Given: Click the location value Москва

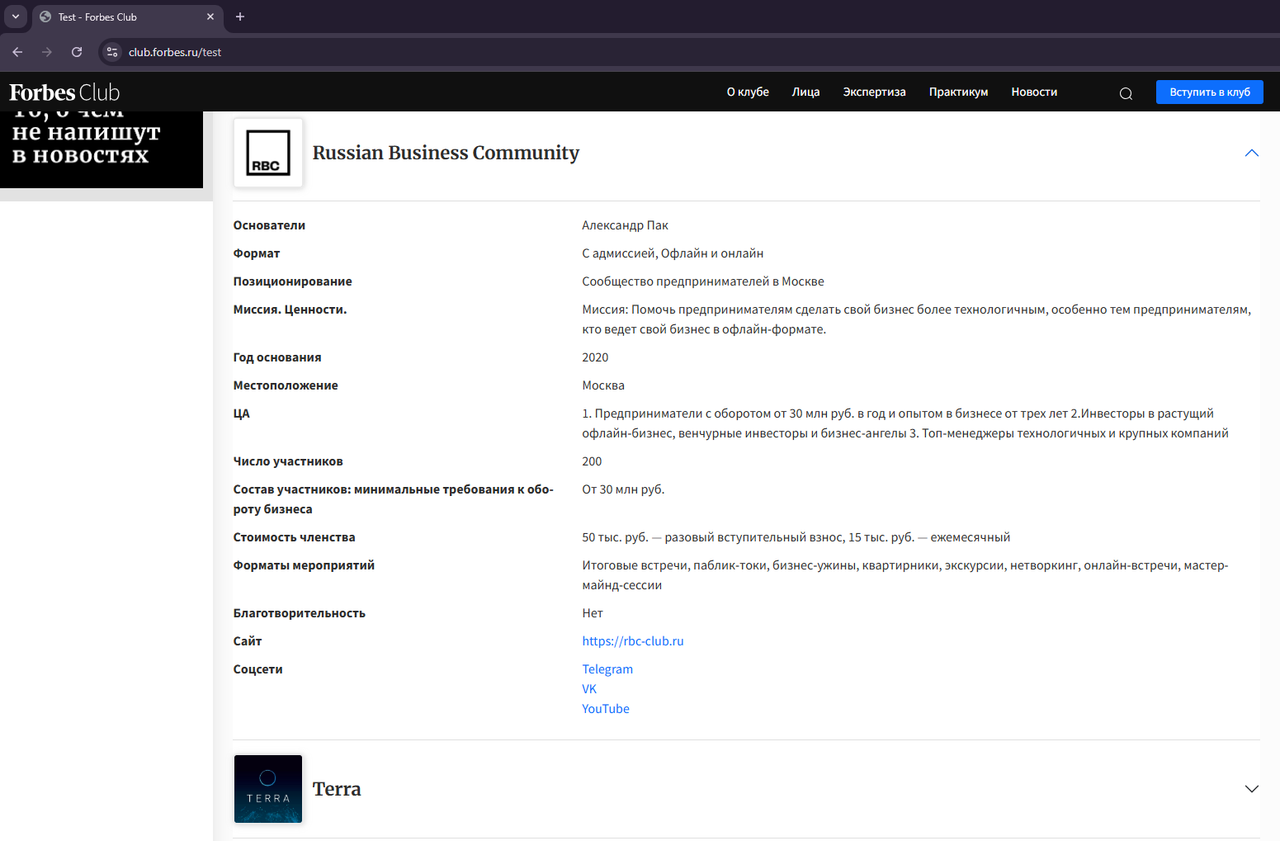Looking at the screenshot, I should click(603, 385).
